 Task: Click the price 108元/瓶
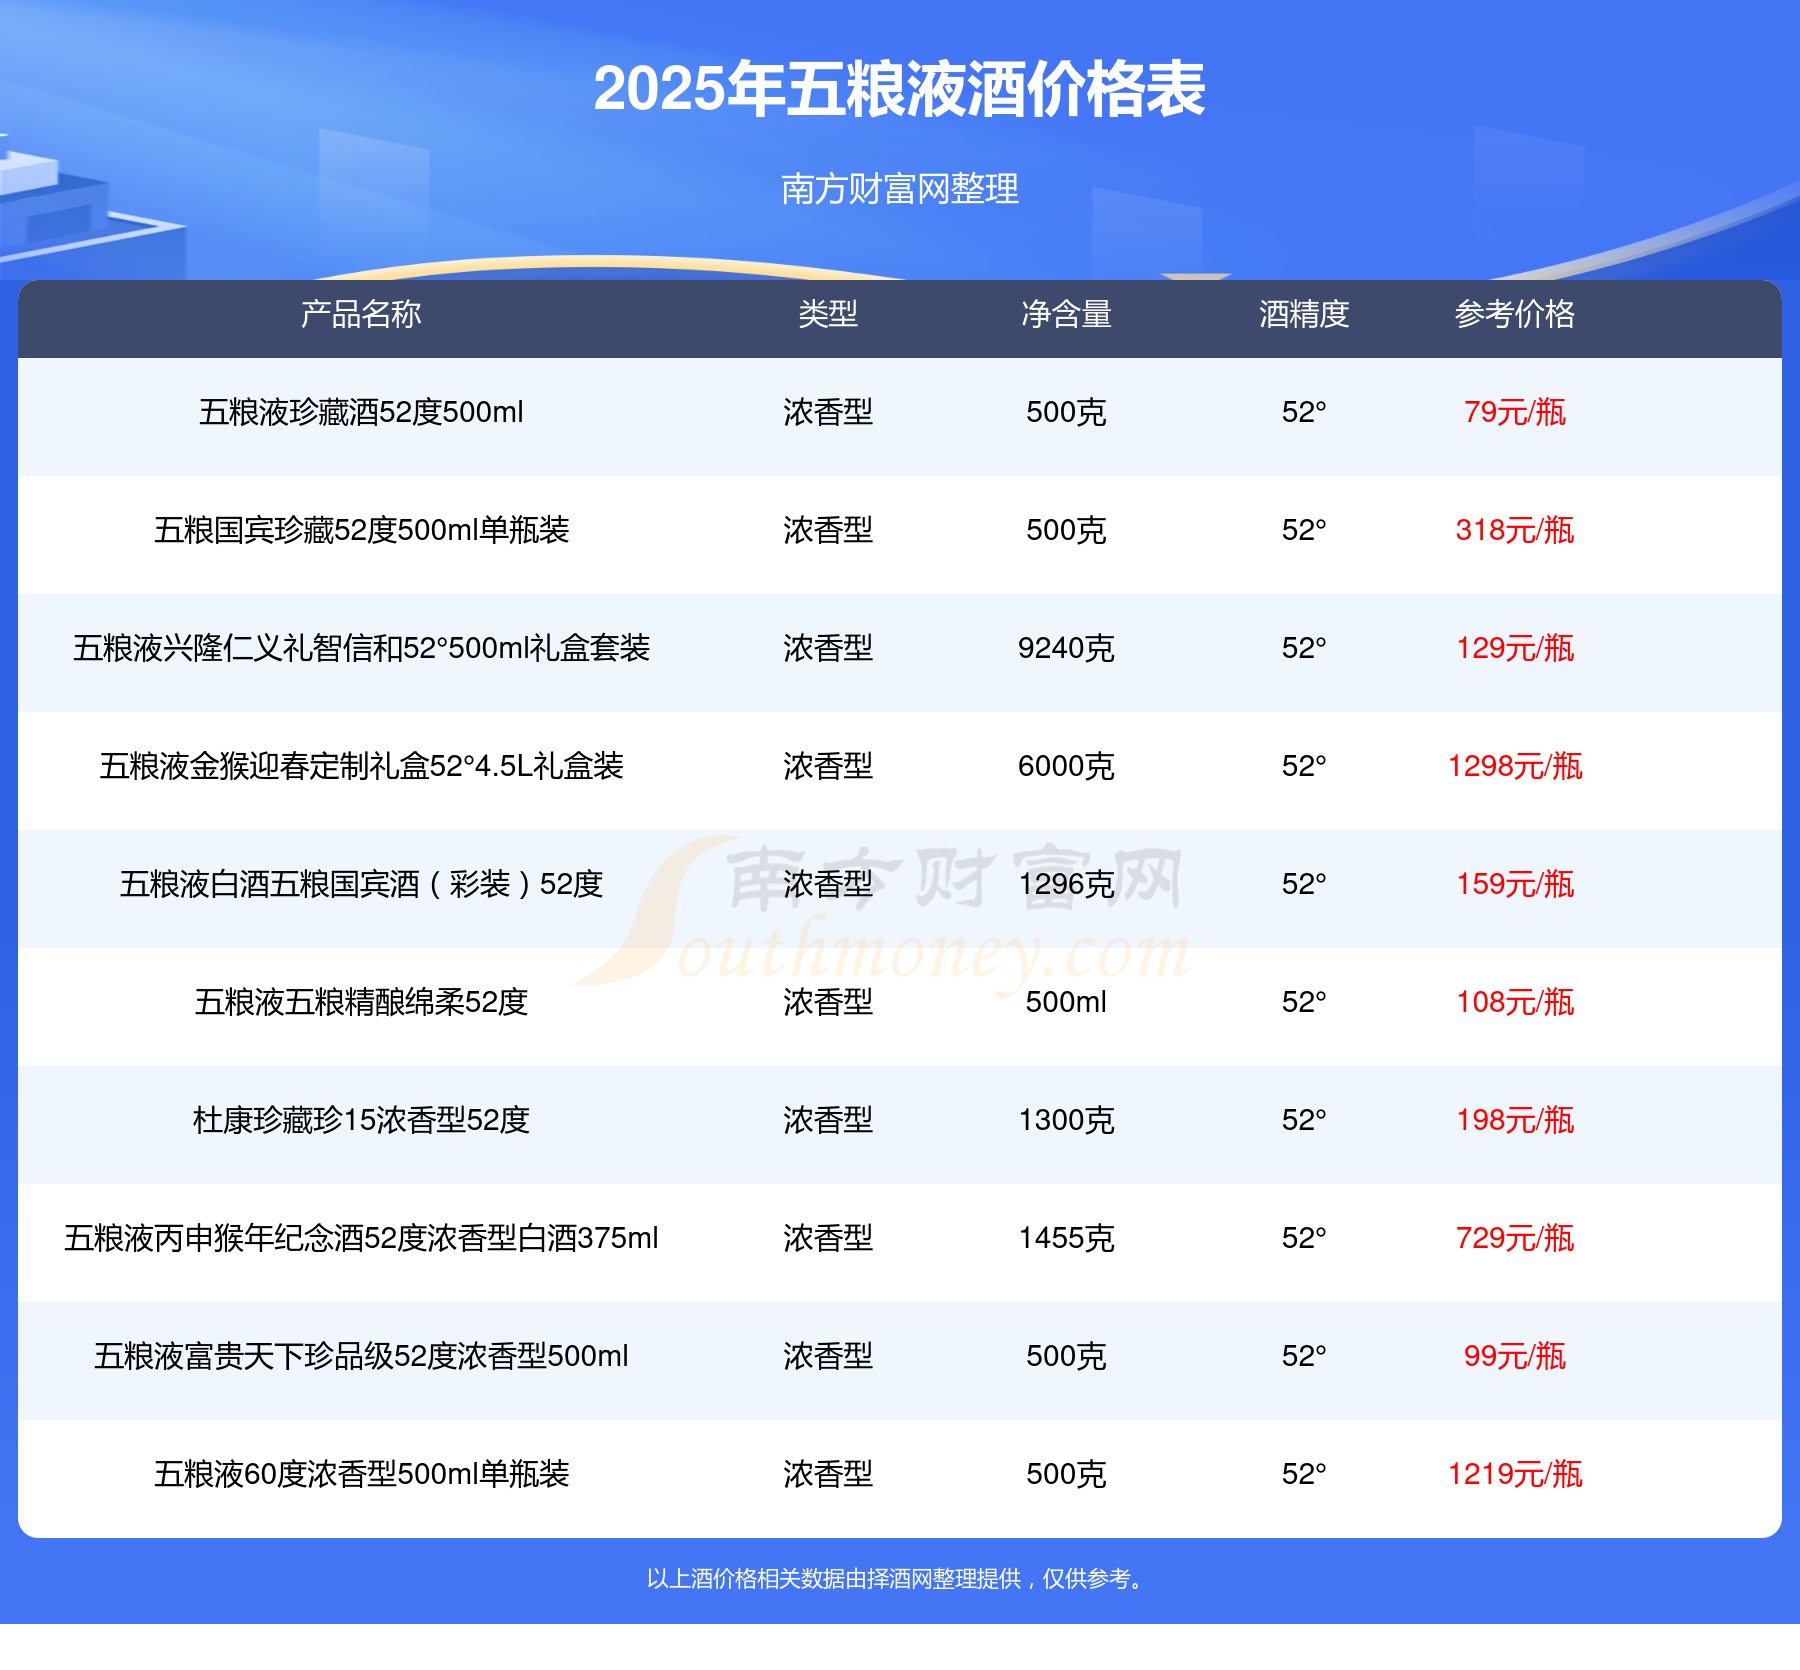tap(1515, 1002)
